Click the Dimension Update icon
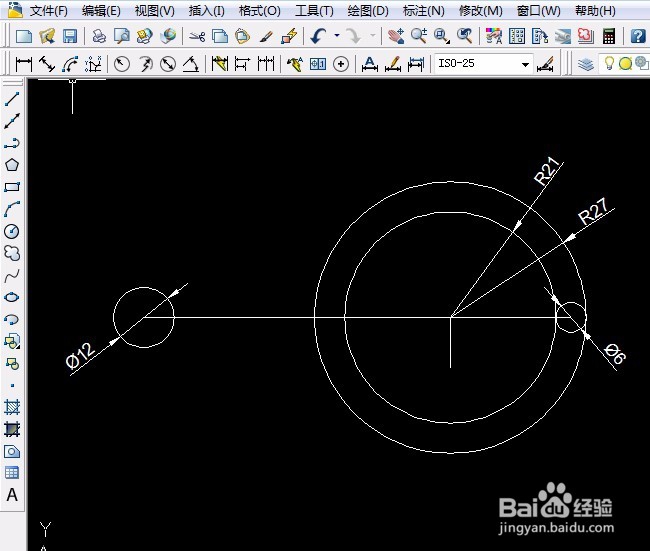 click(x=416, y=64)
